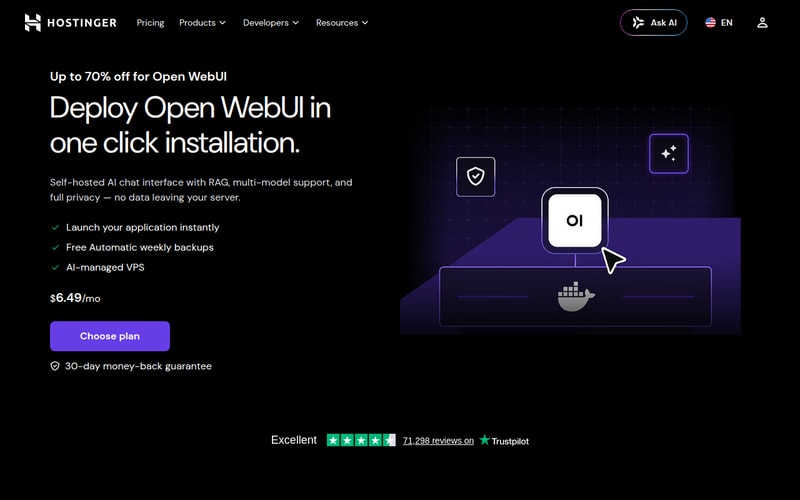Expand the Products dropdown menu

coord(202,22)
